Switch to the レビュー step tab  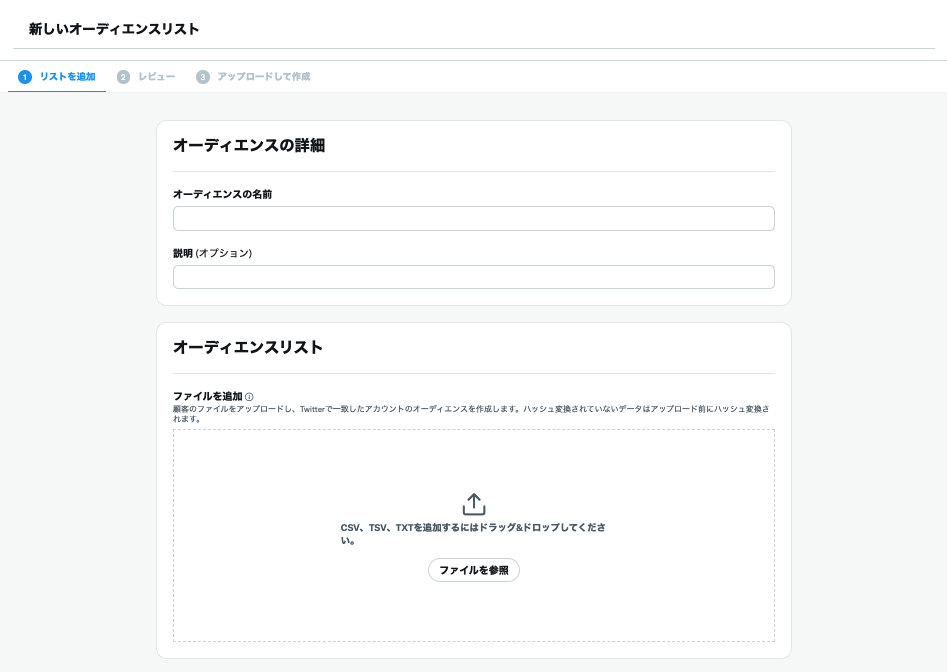tap(156, 77)
